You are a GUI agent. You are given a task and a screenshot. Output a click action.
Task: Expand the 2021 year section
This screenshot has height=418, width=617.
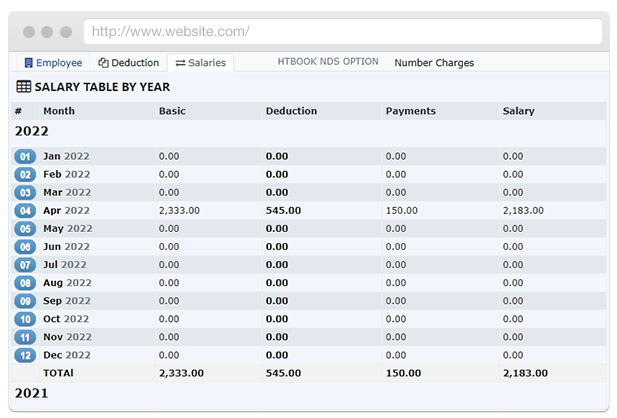click(32, 394)
